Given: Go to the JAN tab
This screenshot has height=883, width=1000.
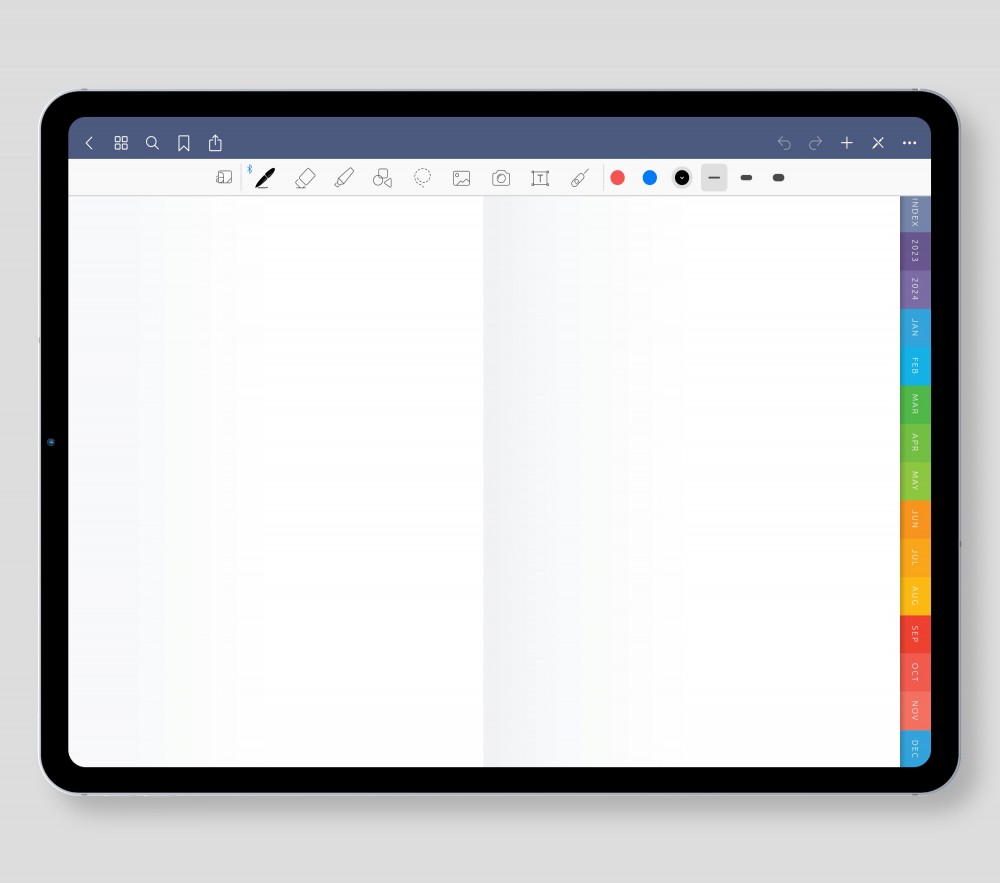Looking at the screenshot, I should 915,328.
